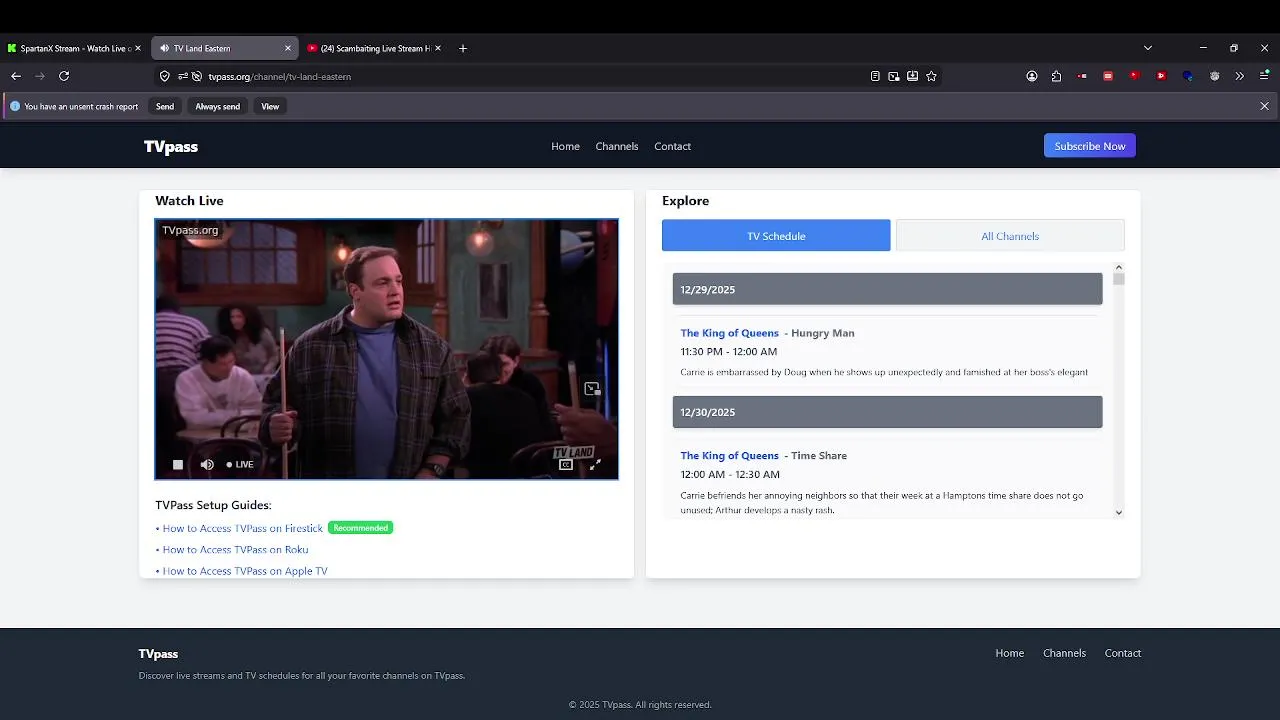1280x720 pixels.
Task: Click the dark blue extension icon
Action: point(1188,76)
